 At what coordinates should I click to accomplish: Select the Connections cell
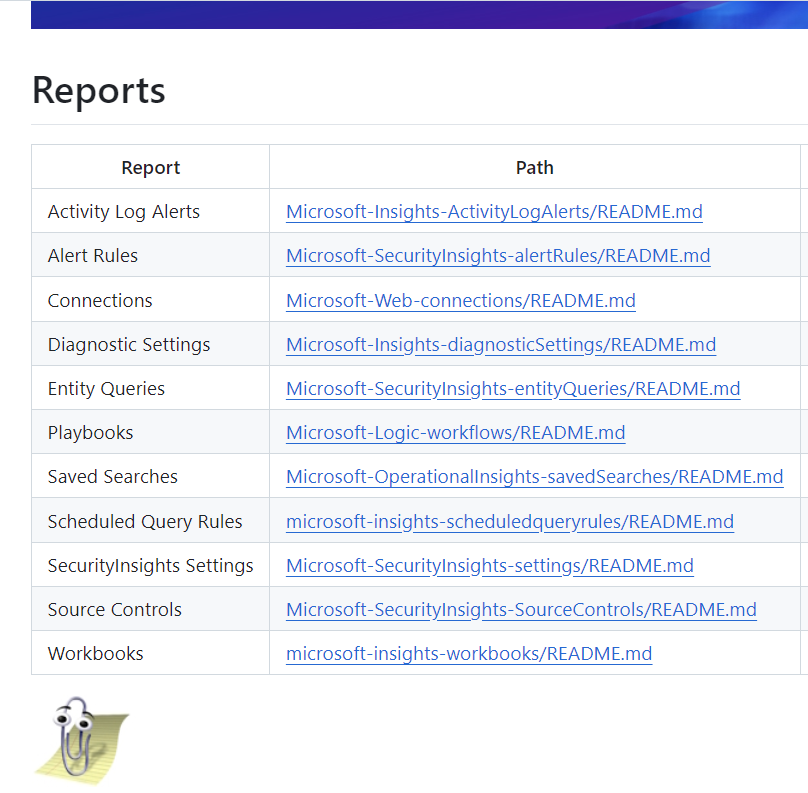tap(150, 299)
